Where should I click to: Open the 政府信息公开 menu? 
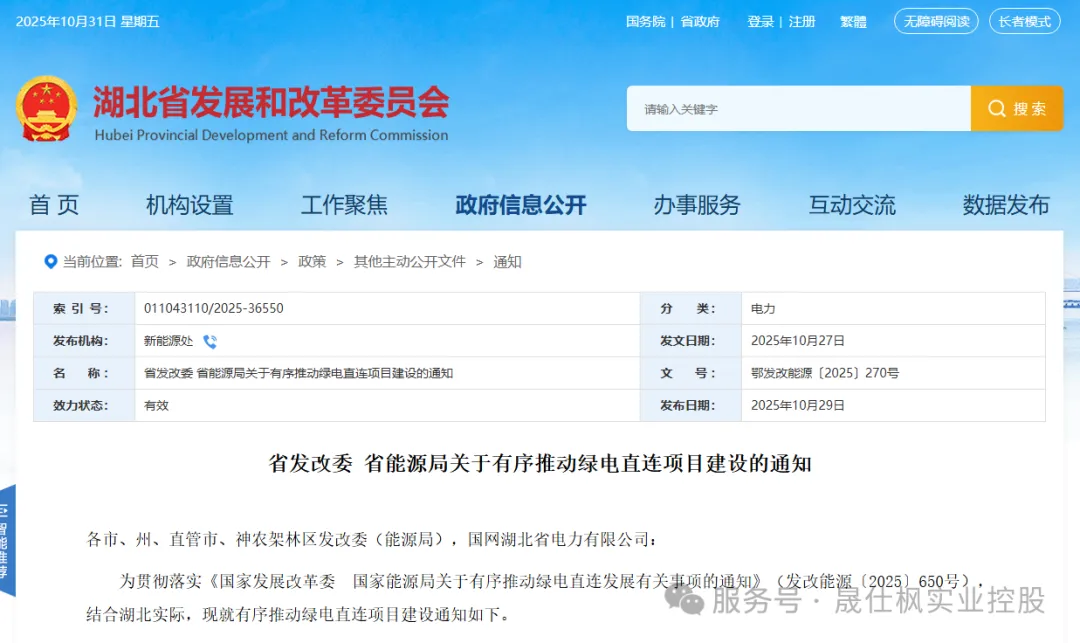coord(520,205)
